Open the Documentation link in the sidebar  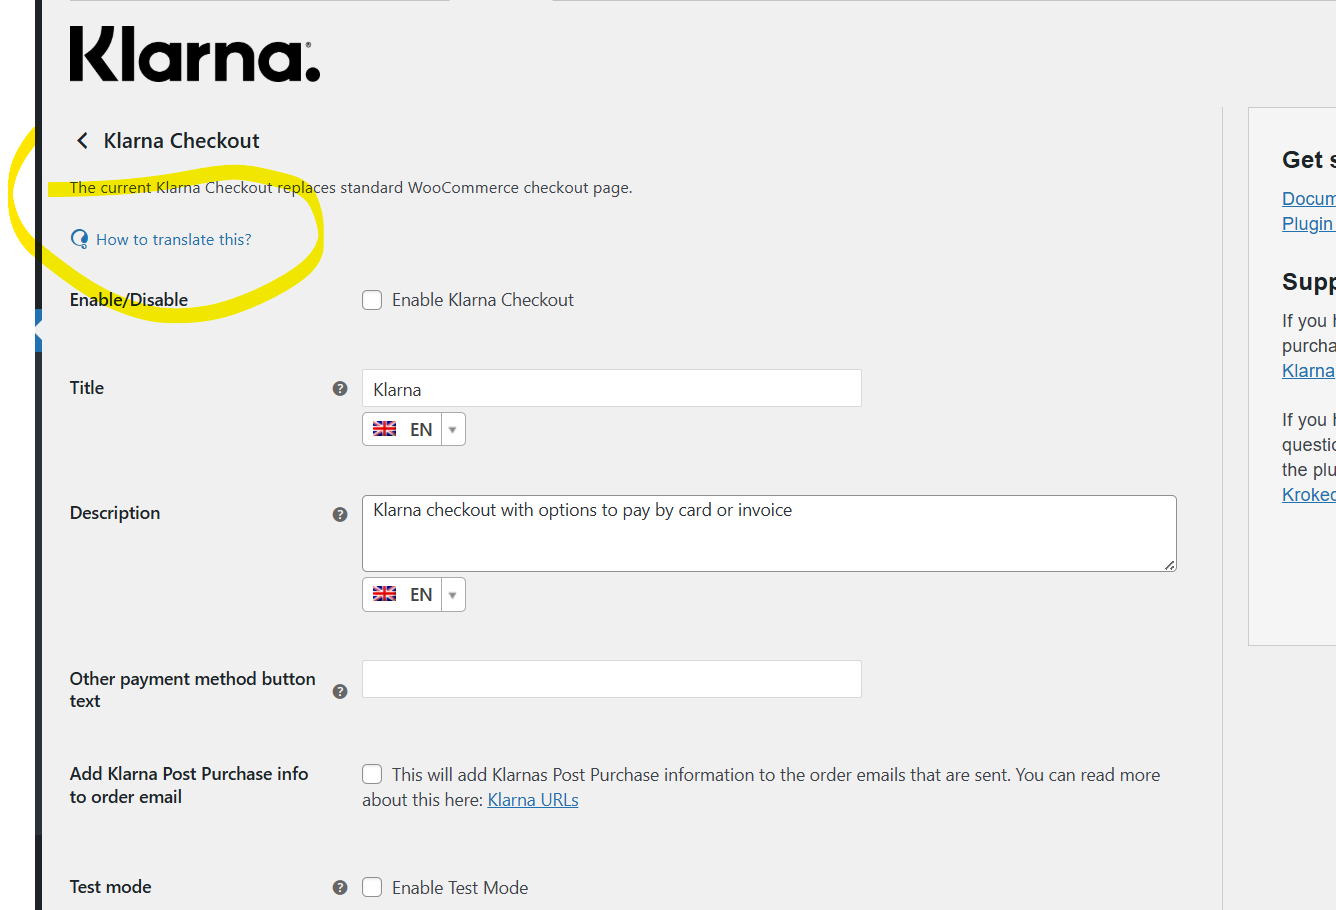click(1309, 199)
